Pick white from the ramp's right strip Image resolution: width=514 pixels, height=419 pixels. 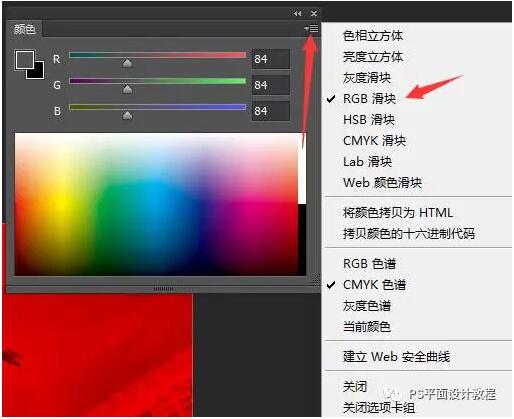302,168
